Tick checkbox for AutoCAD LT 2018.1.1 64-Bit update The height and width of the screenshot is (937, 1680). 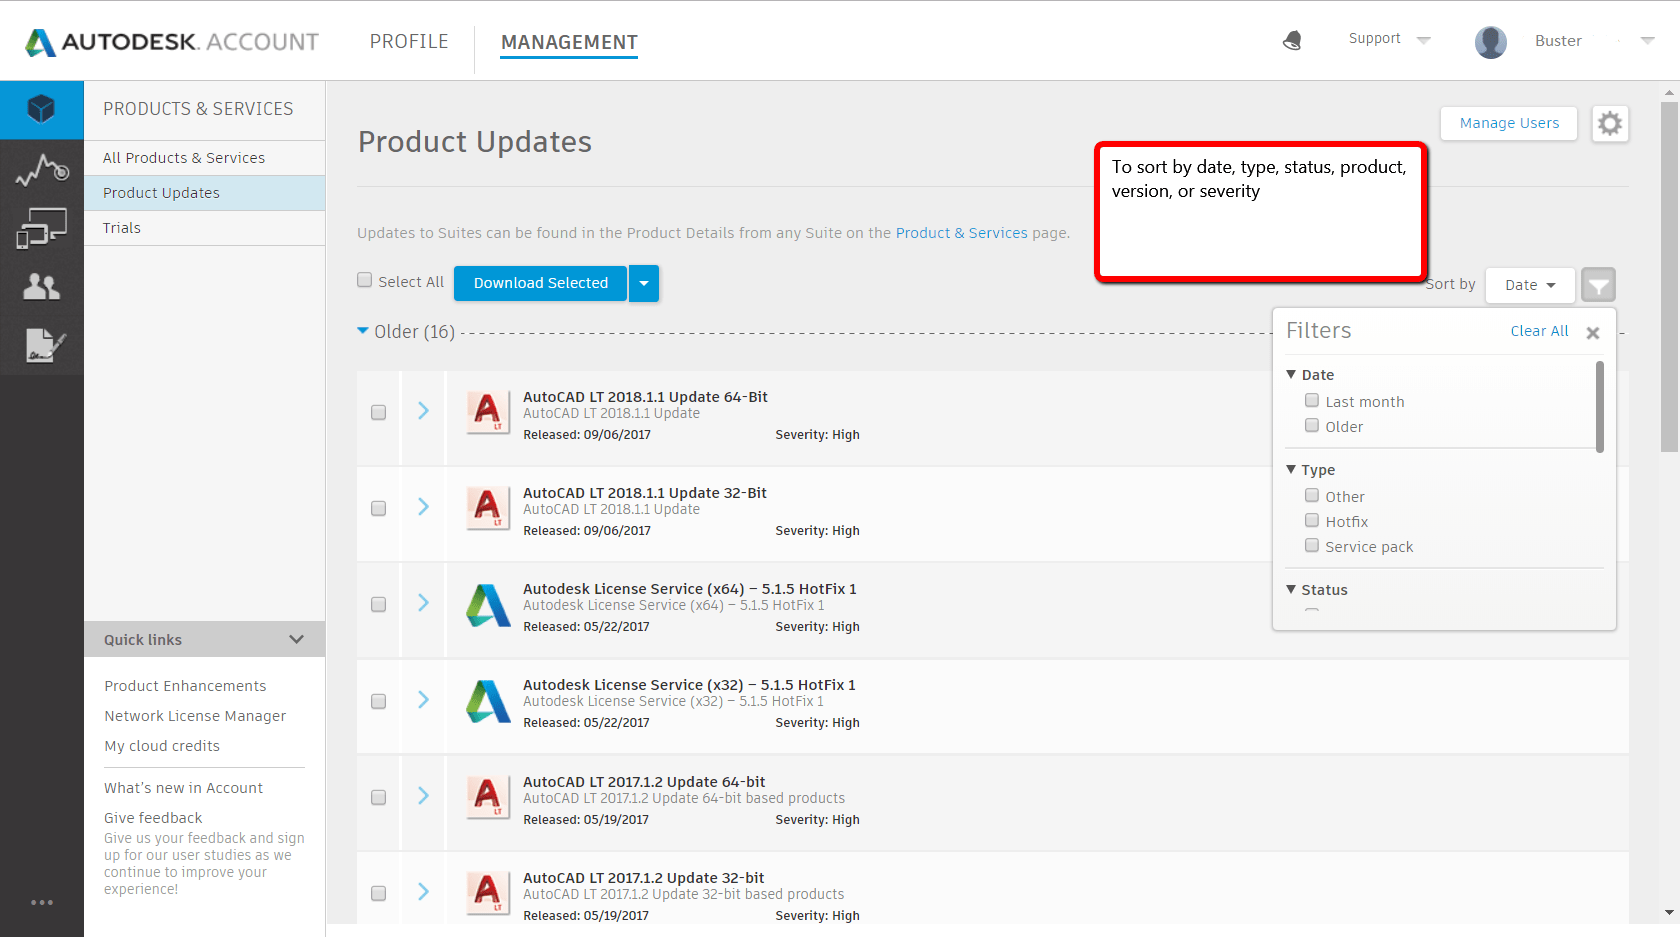point(378,412)
